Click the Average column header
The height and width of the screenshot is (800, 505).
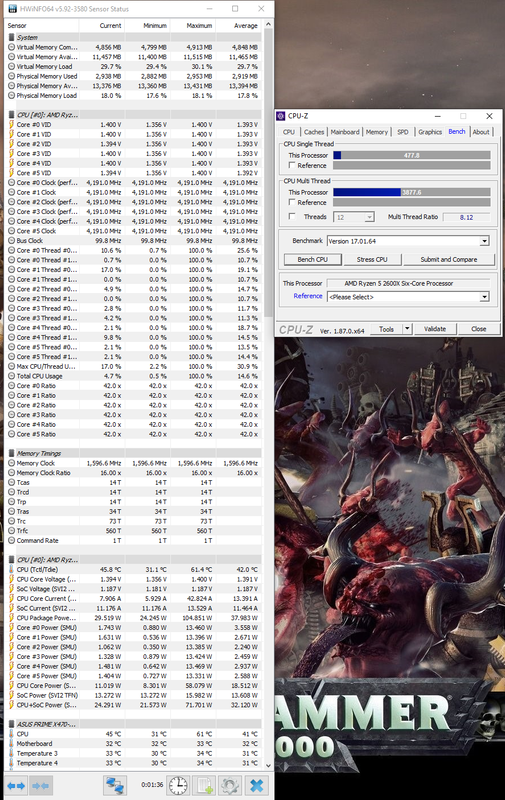click(238, 26)
